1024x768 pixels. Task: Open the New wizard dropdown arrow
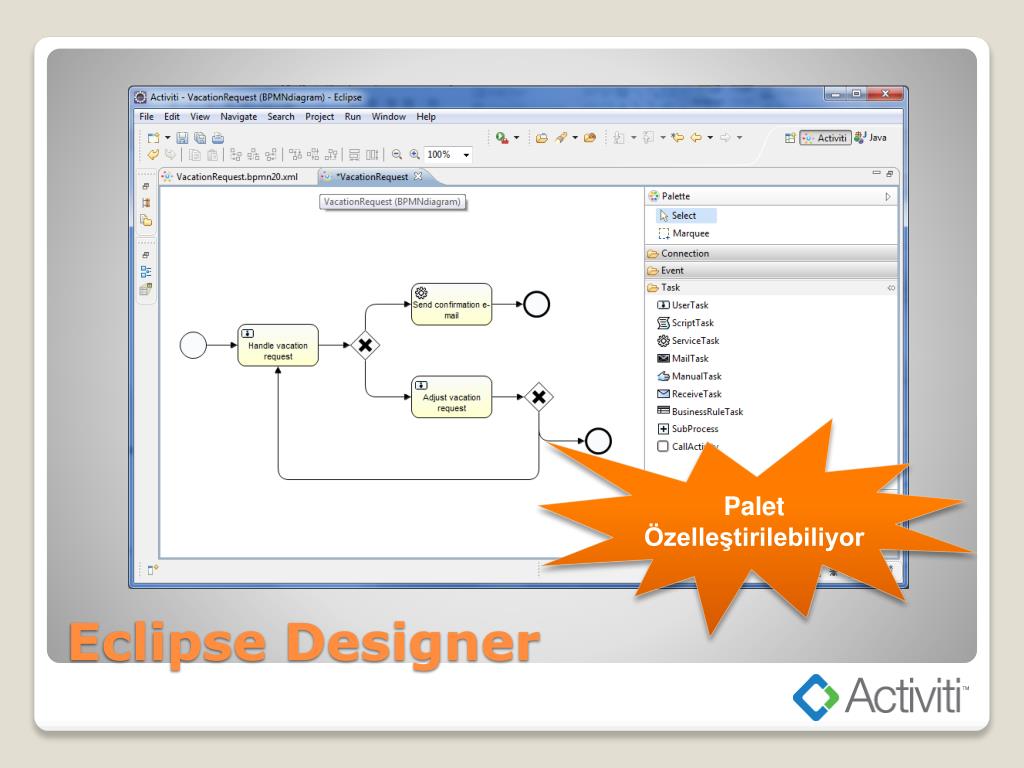coord(167,138)
